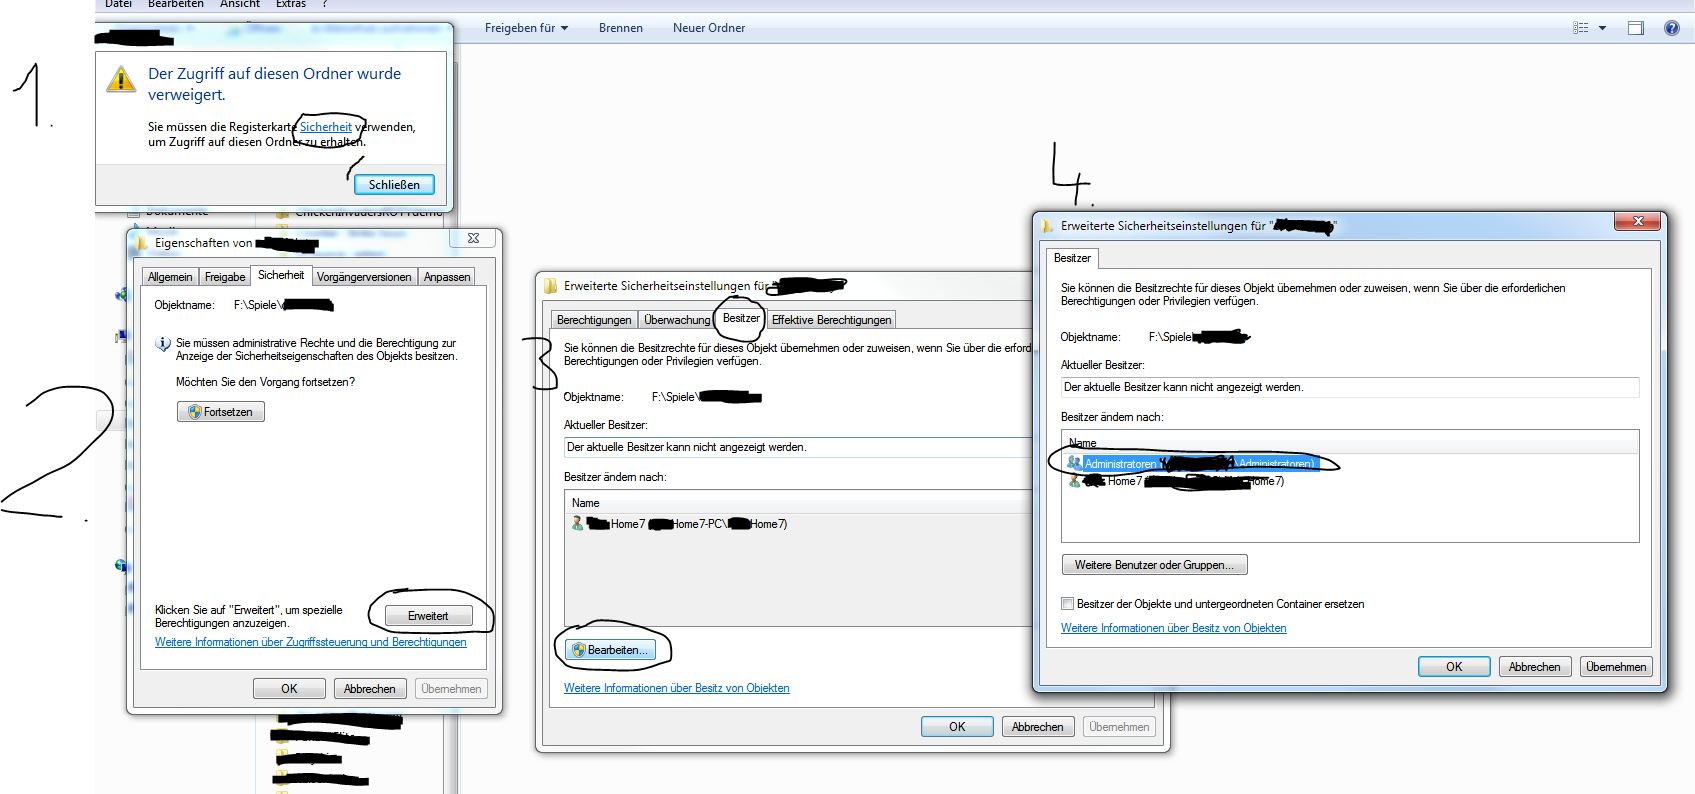This screenshot has width=1695, height=794.
Task: Open 'Weitere Informationen über Besitz' link in front dialog
Action: [x=1173, y=628]
